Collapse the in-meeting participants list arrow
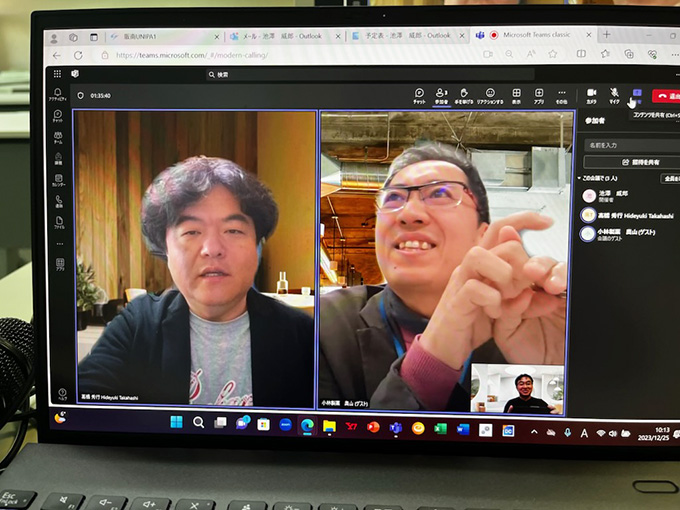The width and height of the screenshot is (680, 510). click(579, 178)
